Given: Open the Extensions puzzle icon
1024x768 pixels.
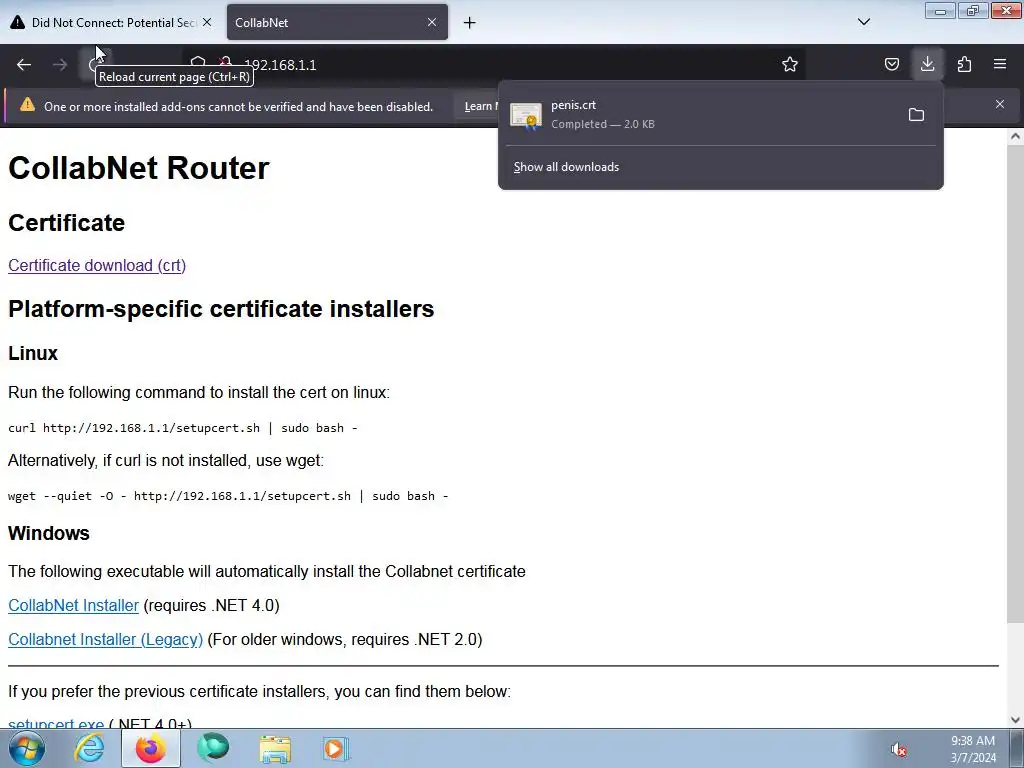Looking at the screenshot, I should (964, 64).
